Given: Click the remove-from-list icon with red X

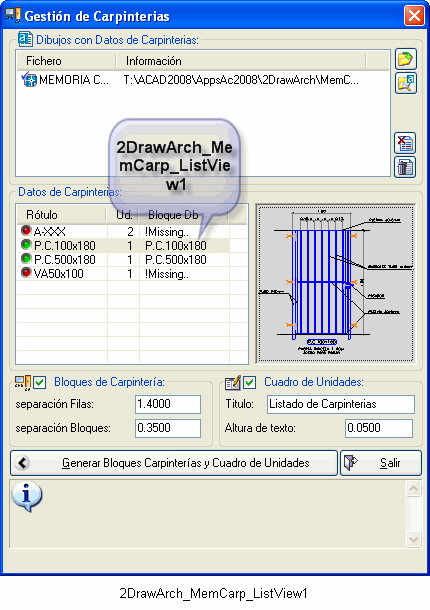Looking at the screenshot, I should point(405,143).
